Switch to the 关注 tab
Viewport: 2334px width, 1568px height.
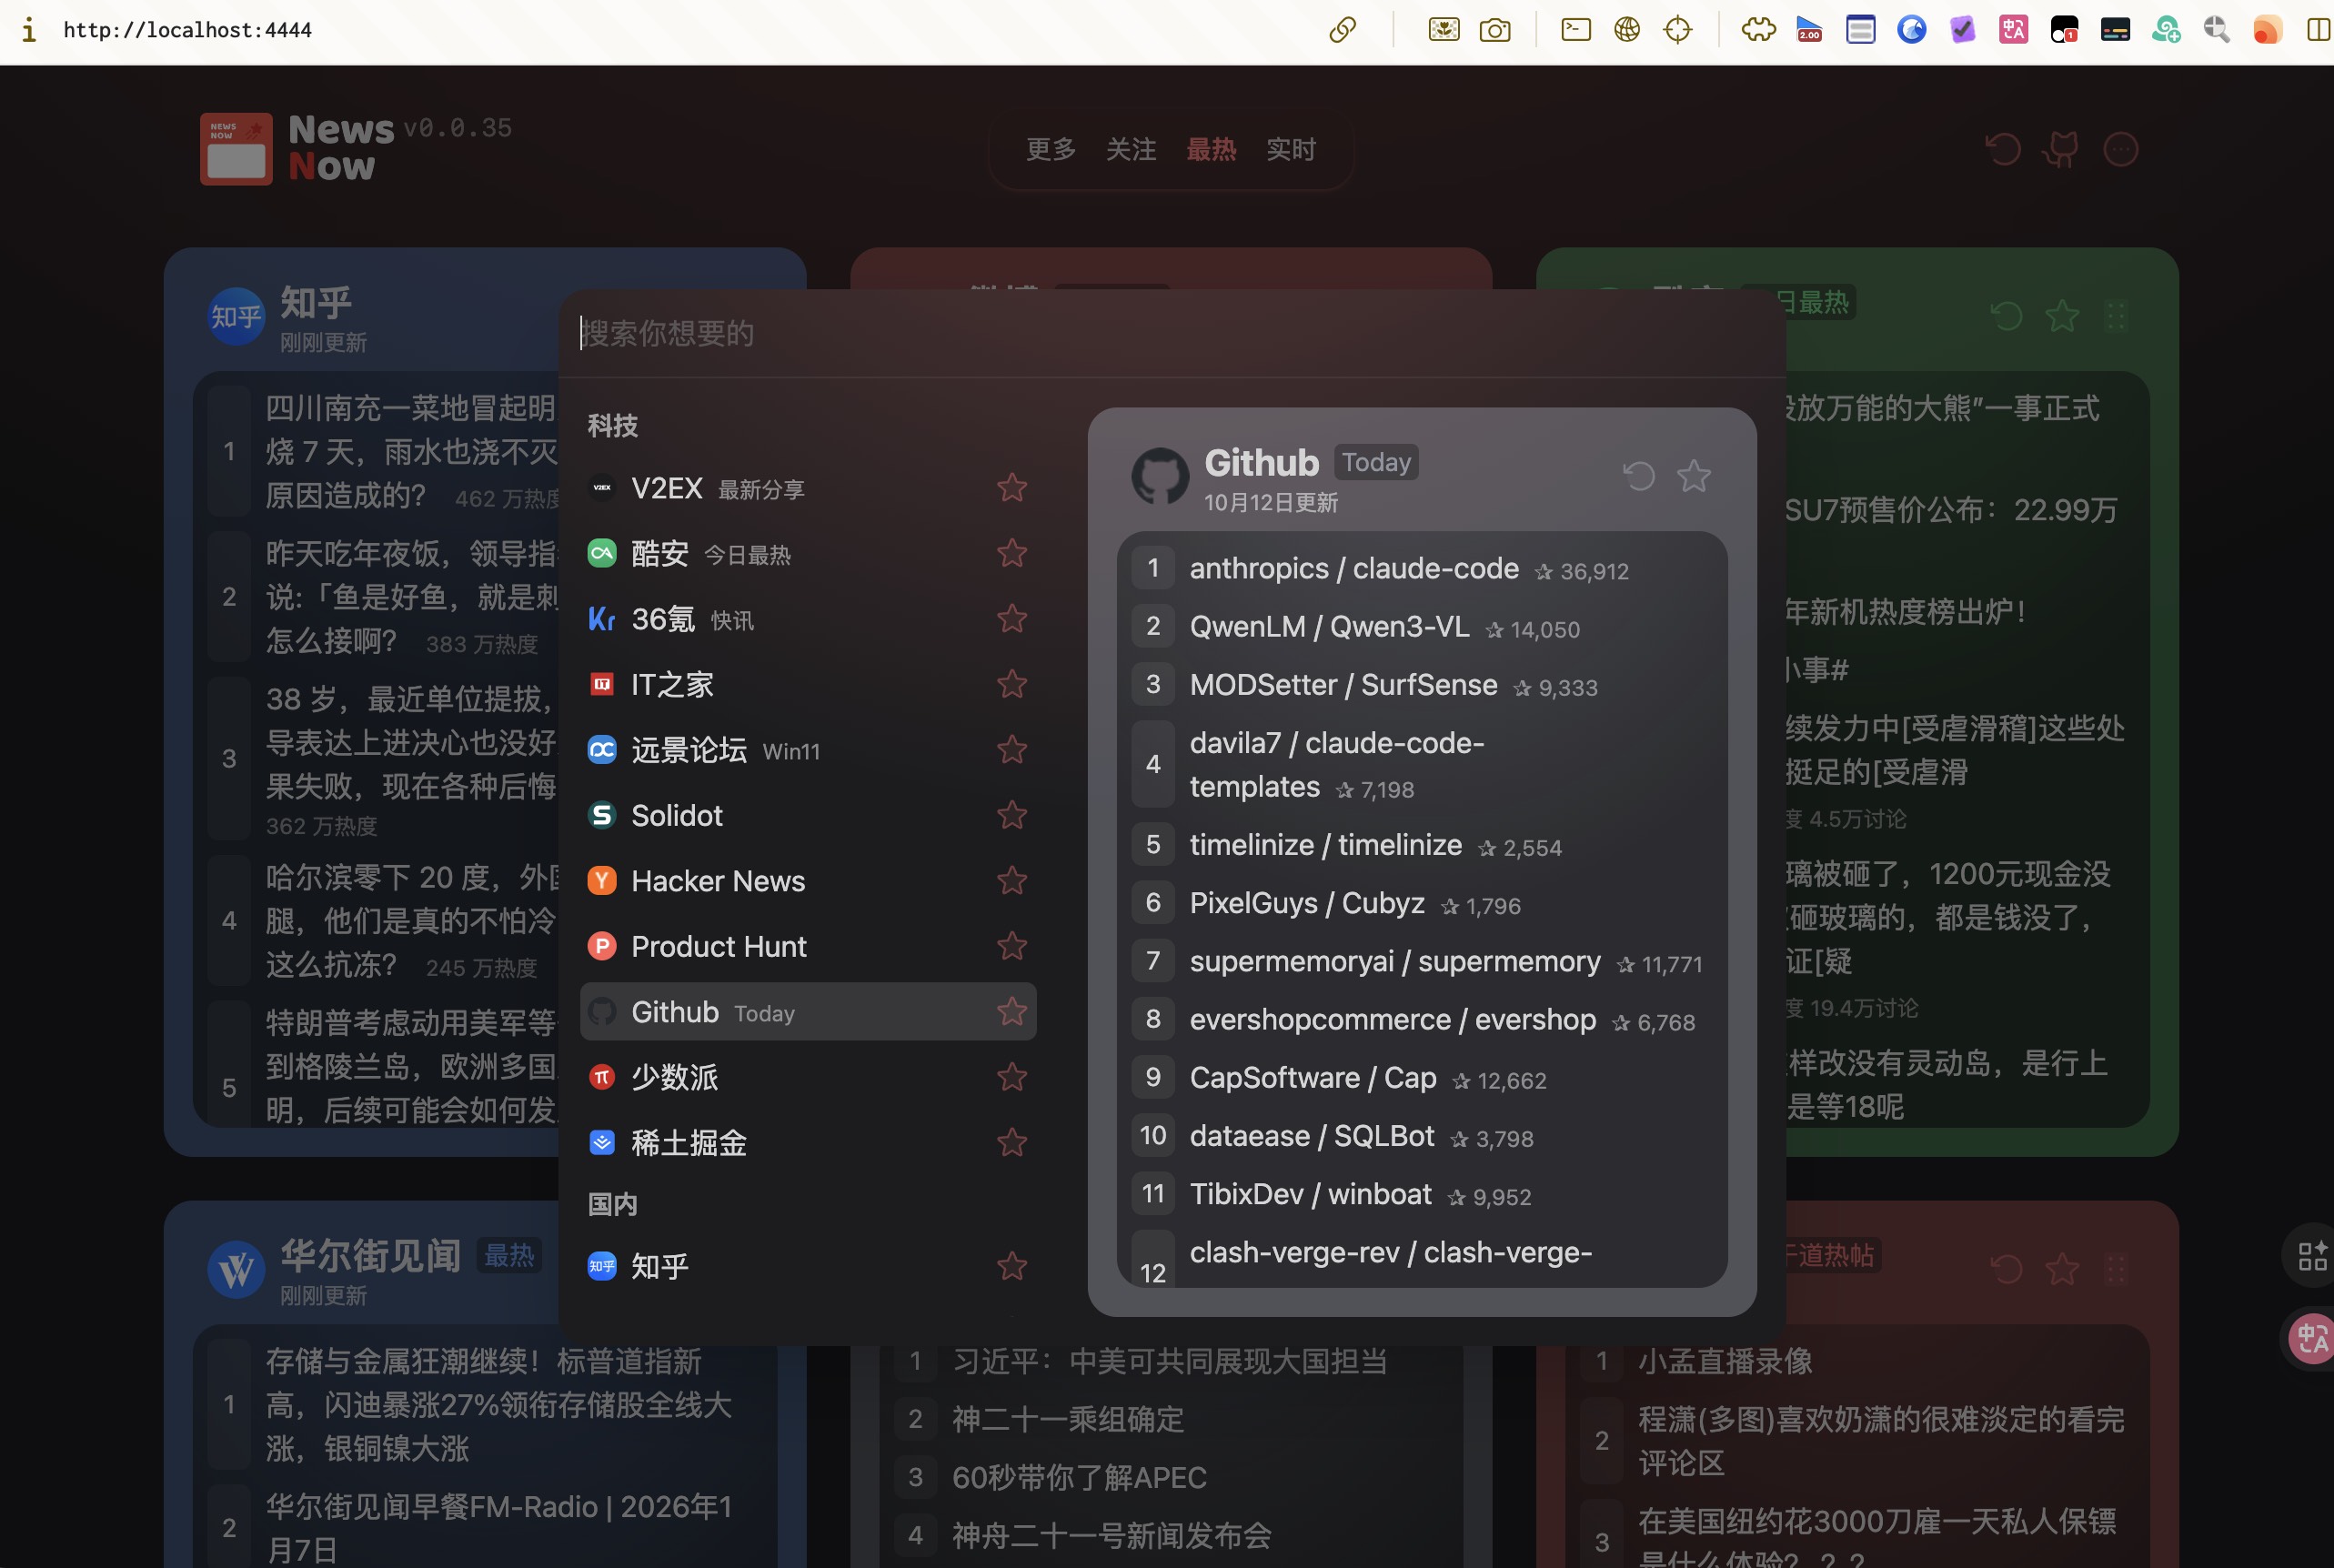(1130, 150)
